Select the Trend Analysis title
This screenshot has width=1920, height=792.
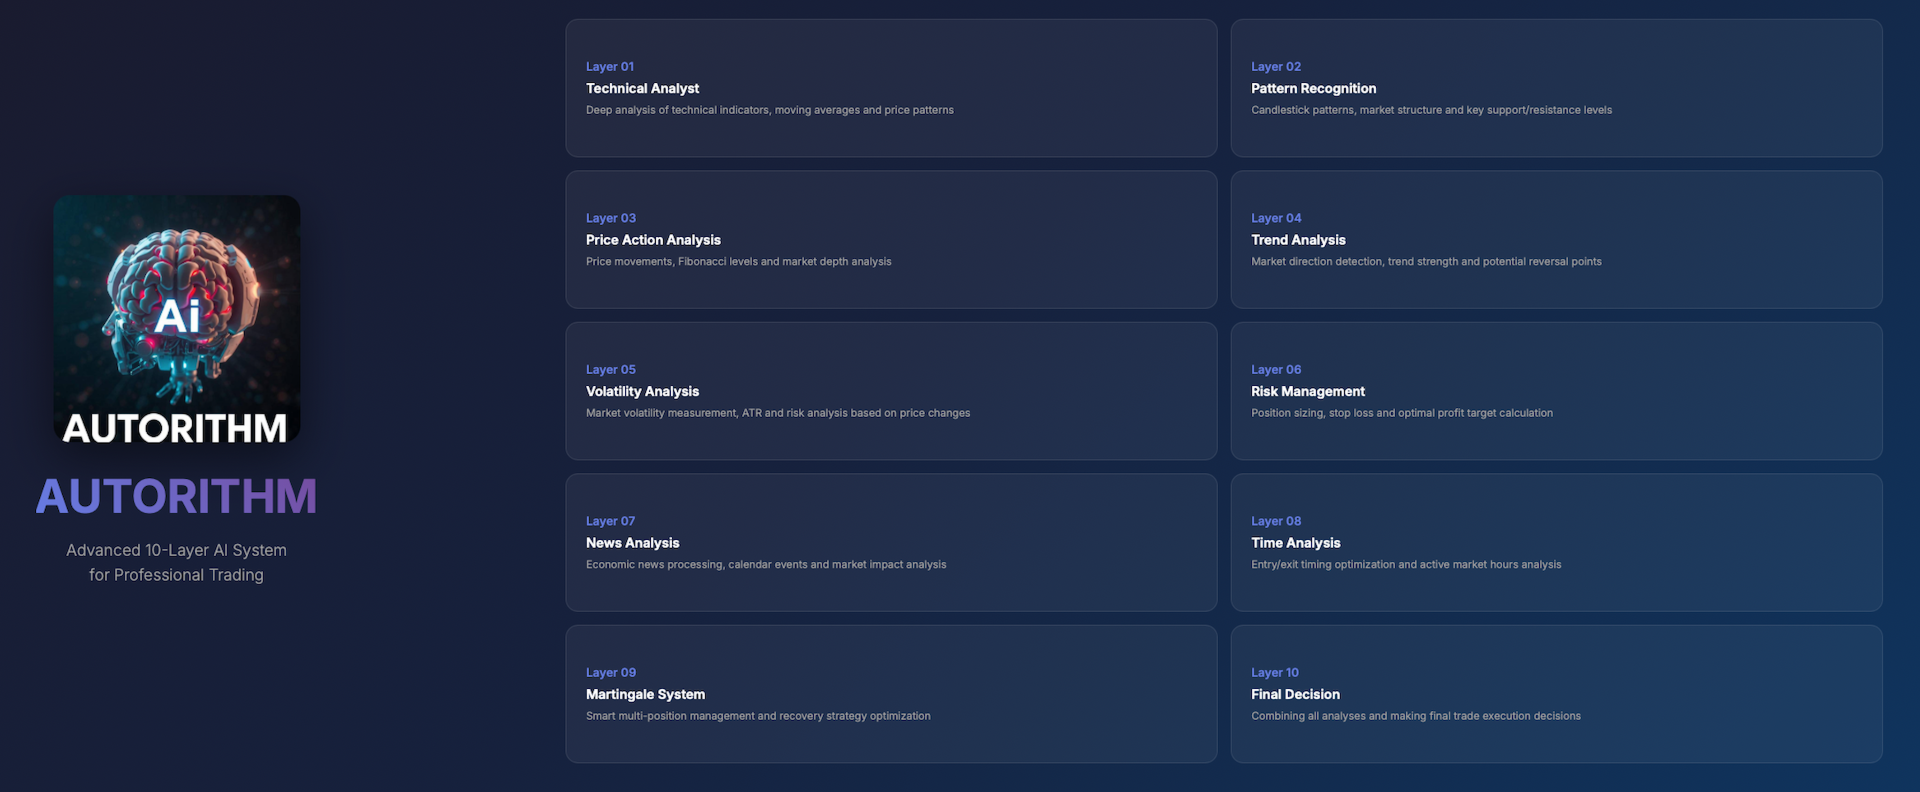[x=1298, y=240]
